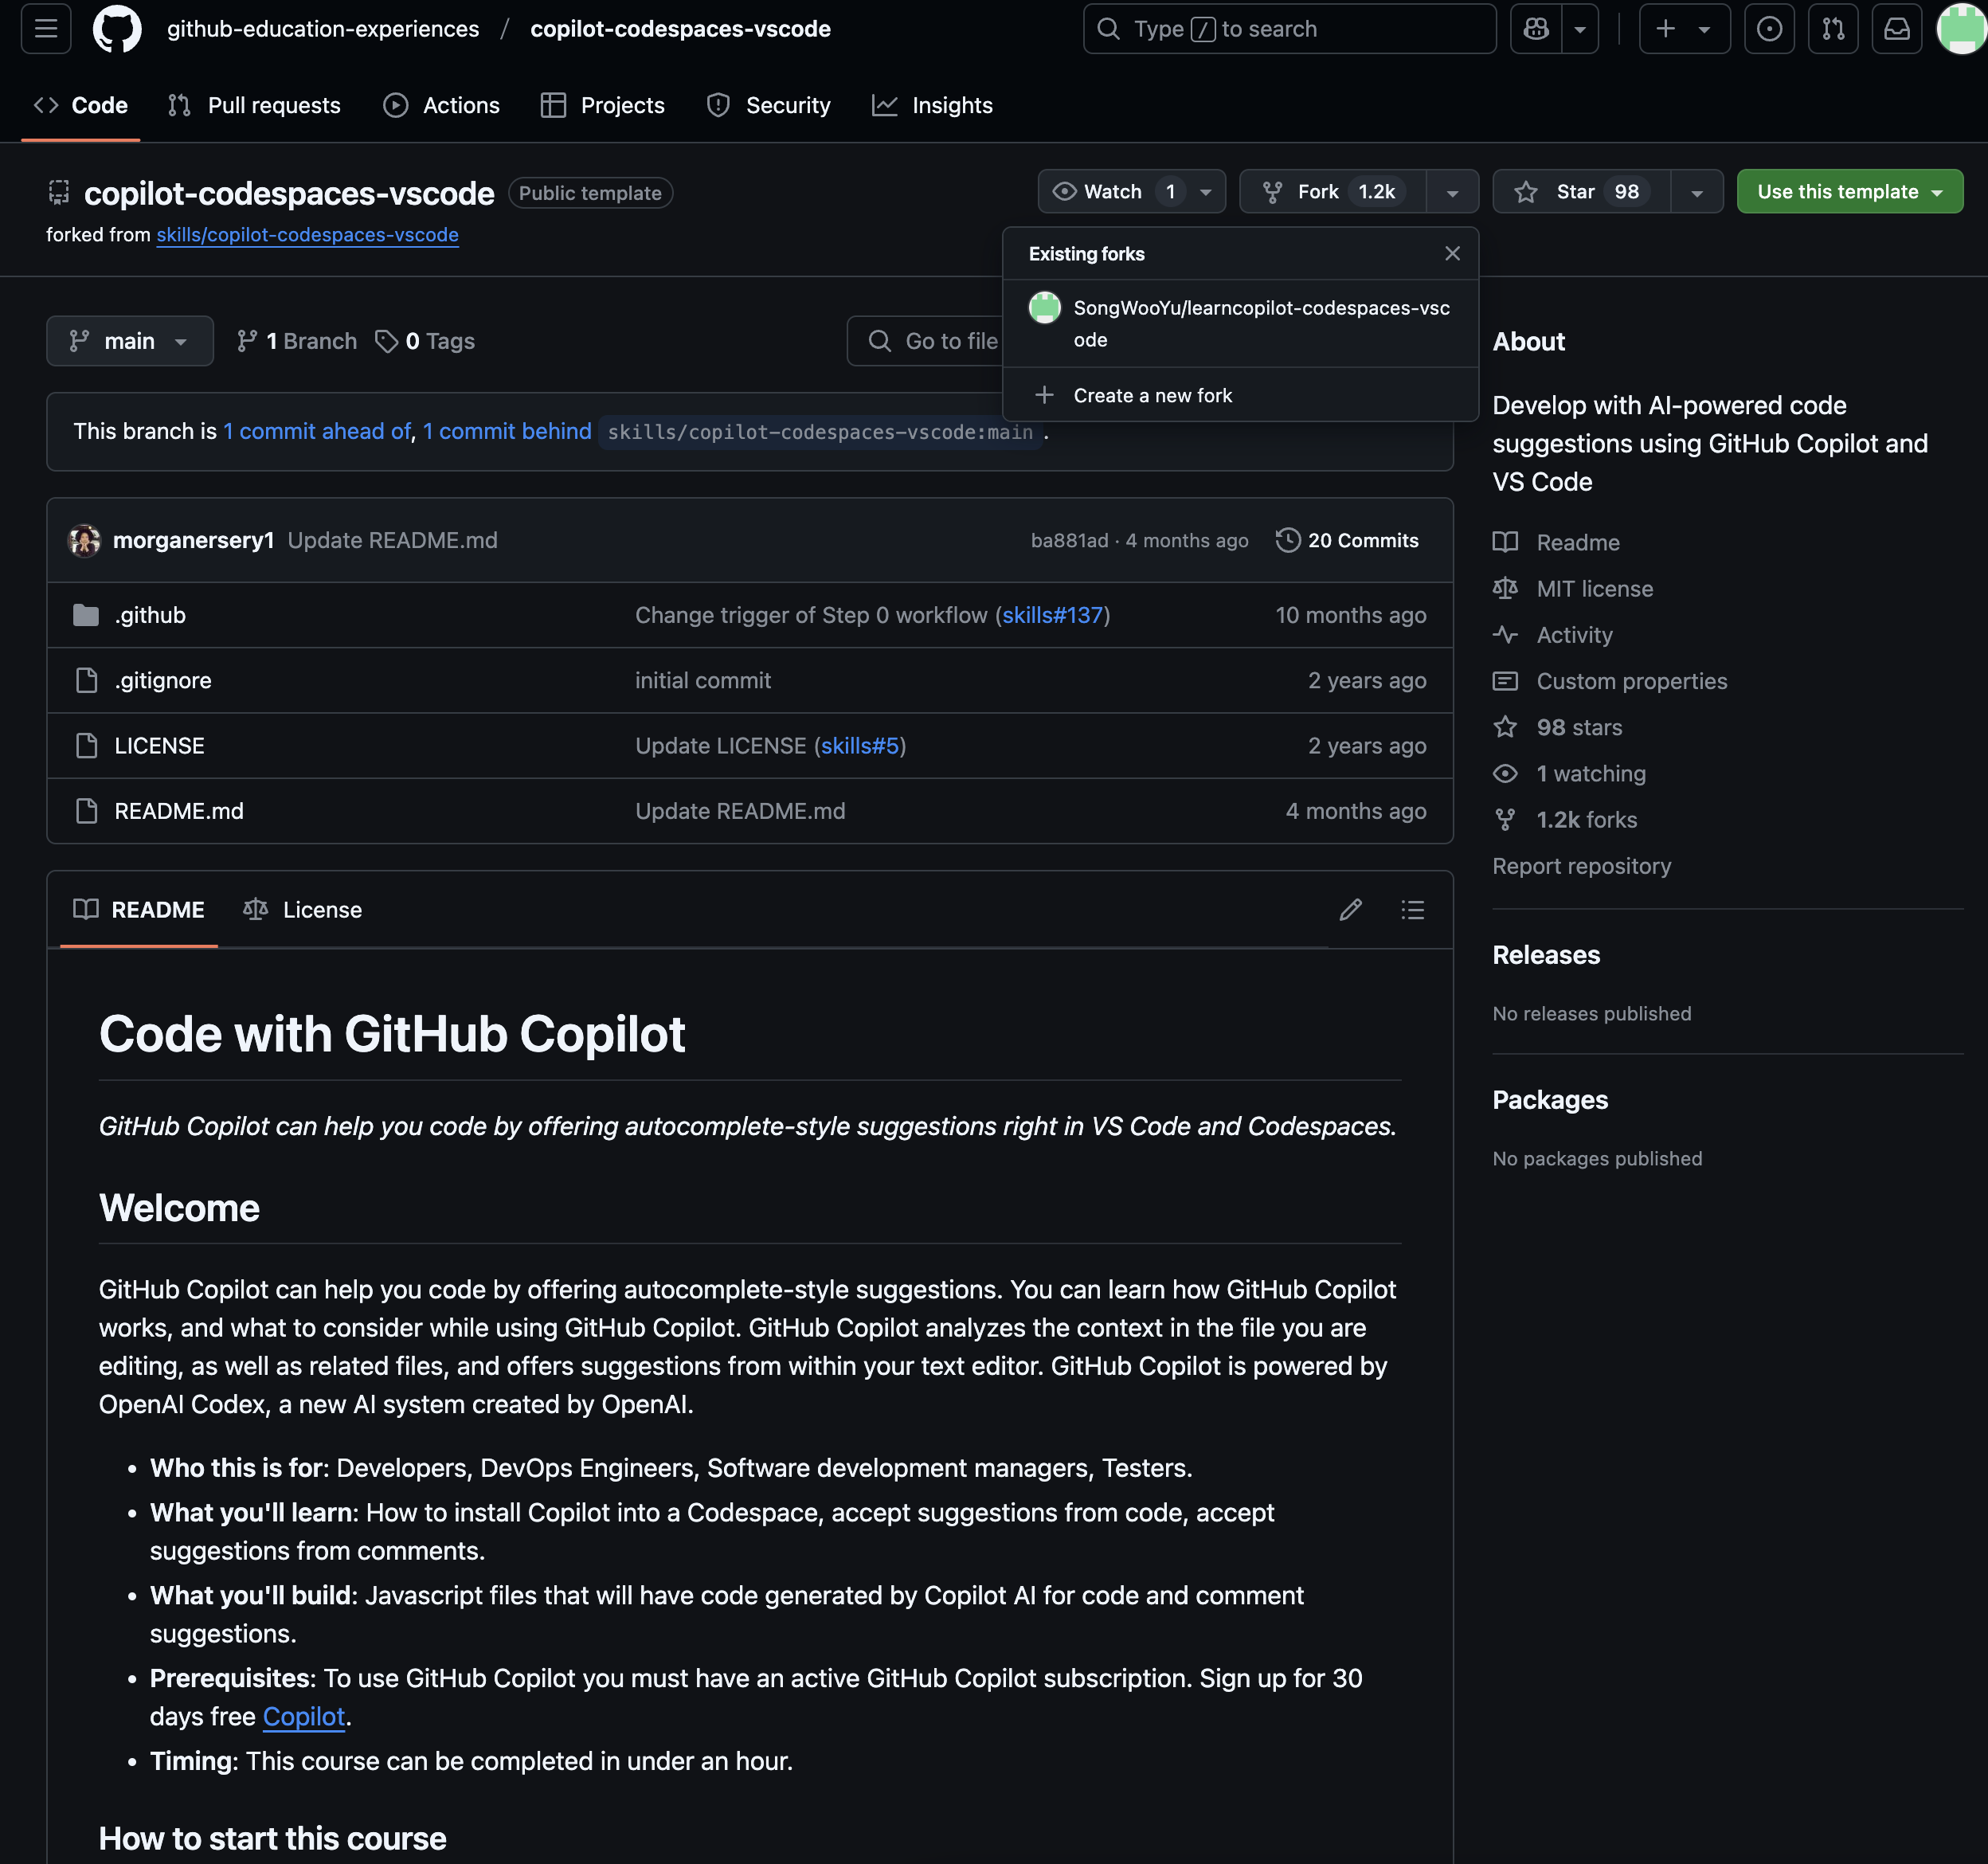
Task: Click the issues icon in header
Action: pyautogui.click(x=1769, y=29)
